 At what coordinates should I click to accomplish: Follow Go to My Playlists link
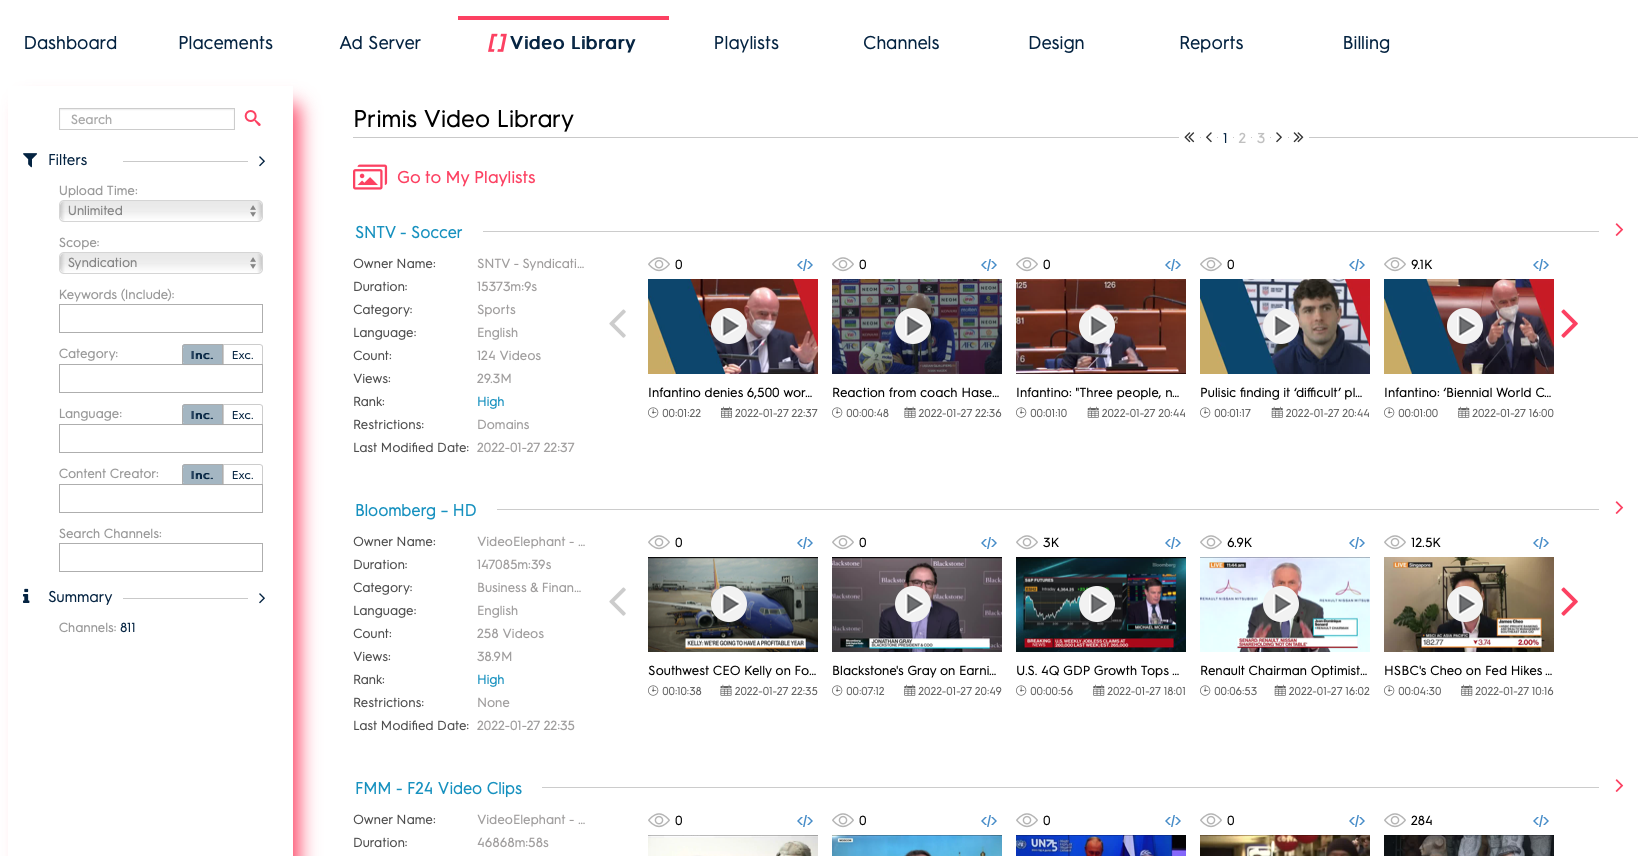click(x=466, y=177)
